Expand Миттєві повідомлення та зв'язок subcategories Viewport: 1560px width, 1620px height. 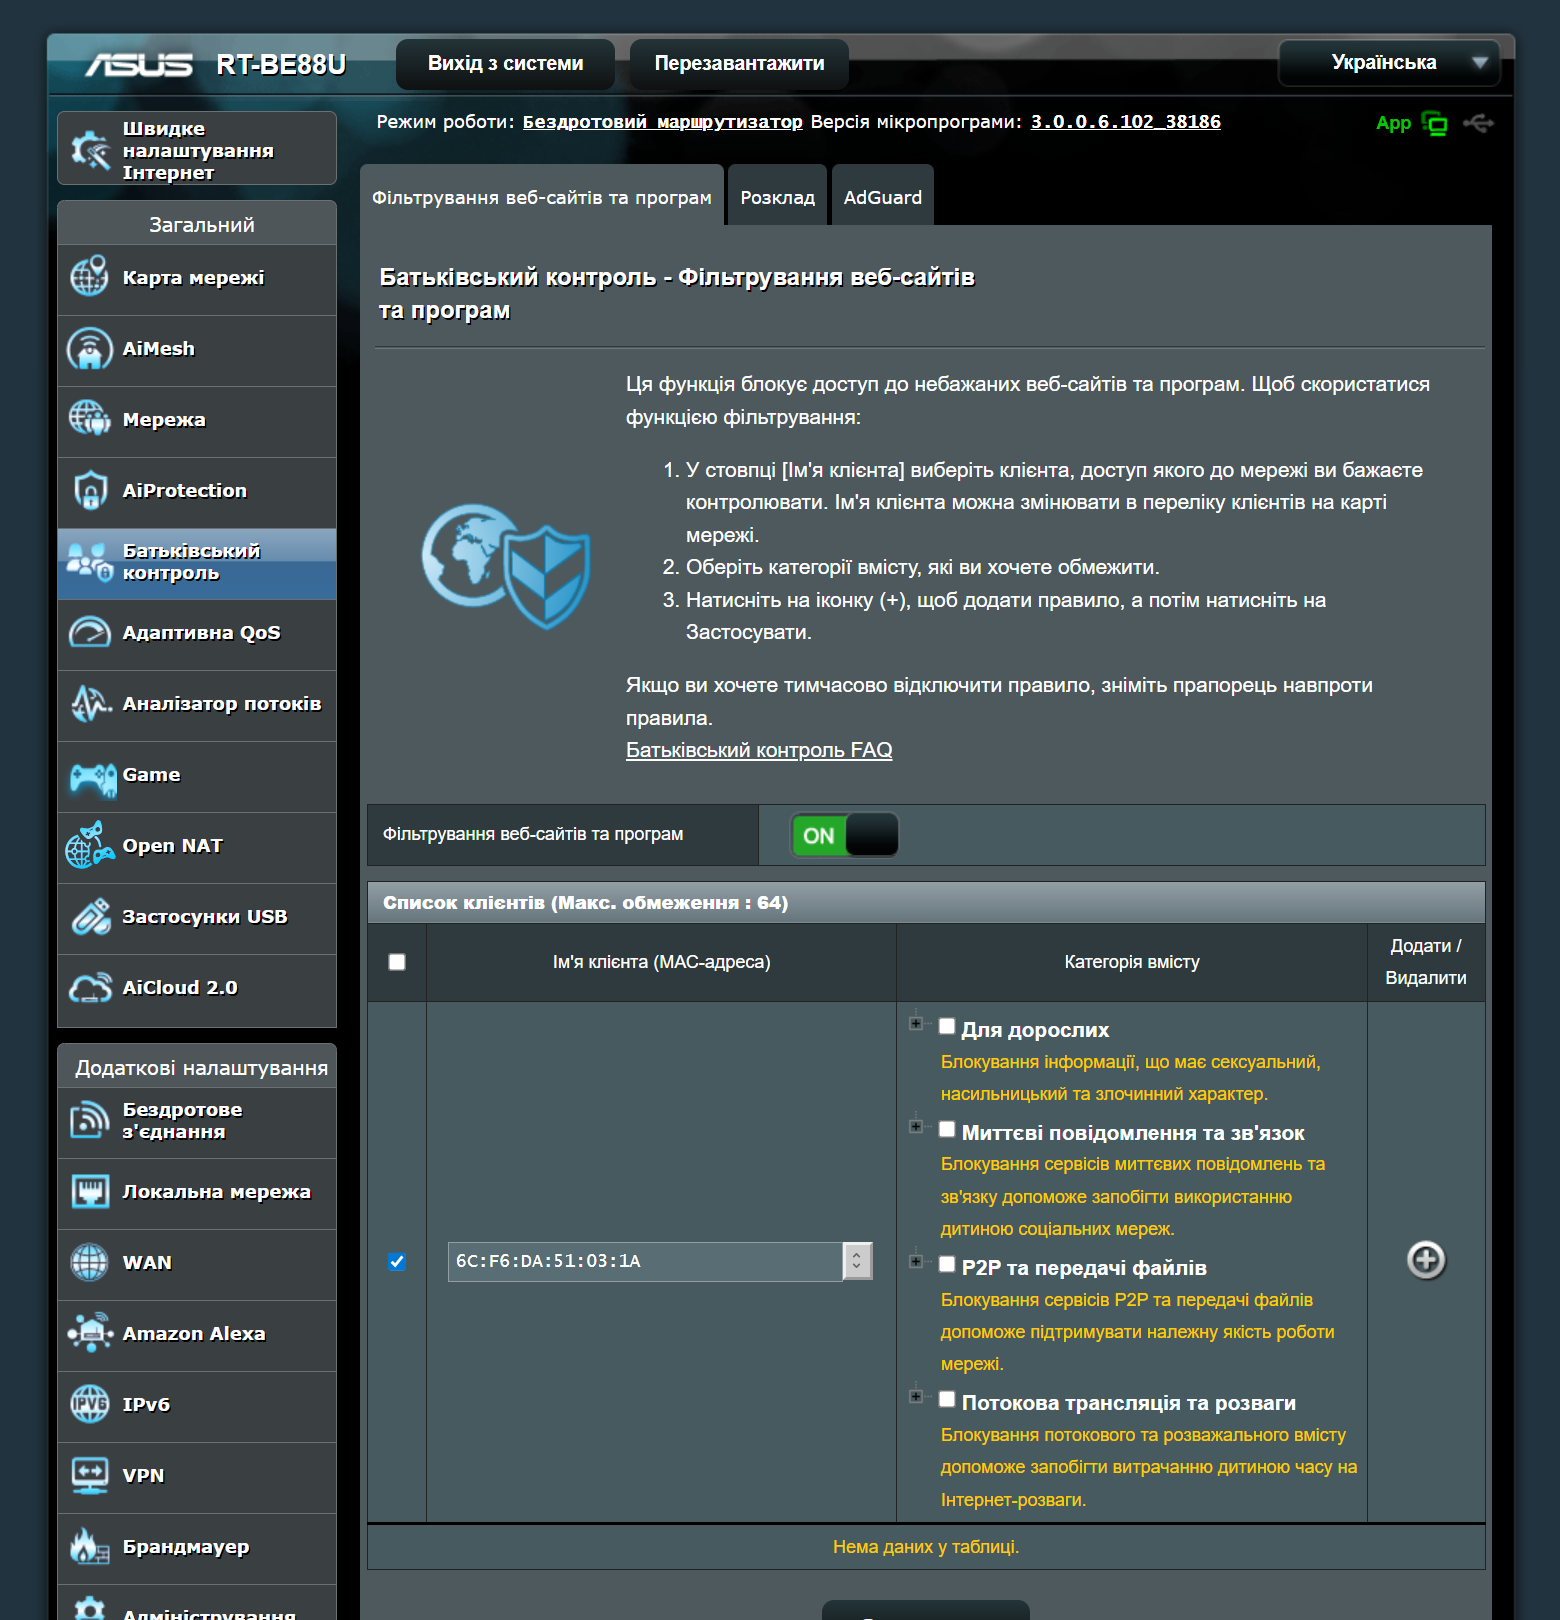915,1126
